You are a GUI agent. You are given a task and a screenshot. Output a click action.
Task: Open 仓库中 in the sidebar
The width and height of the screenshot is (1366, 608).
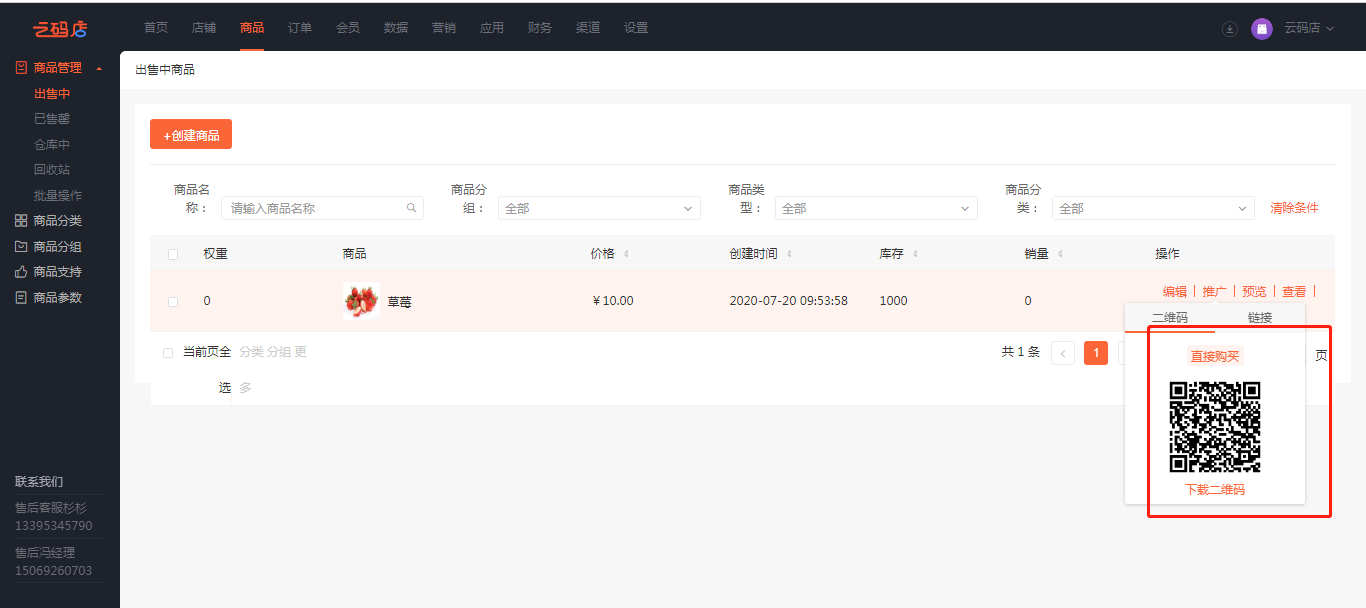52,145
